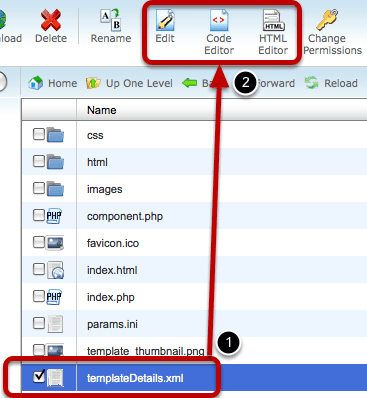The height and width of the screenshot is (398, 367).
Task: Click the document icon for templateDetails.xml
Action: [55, 378]
